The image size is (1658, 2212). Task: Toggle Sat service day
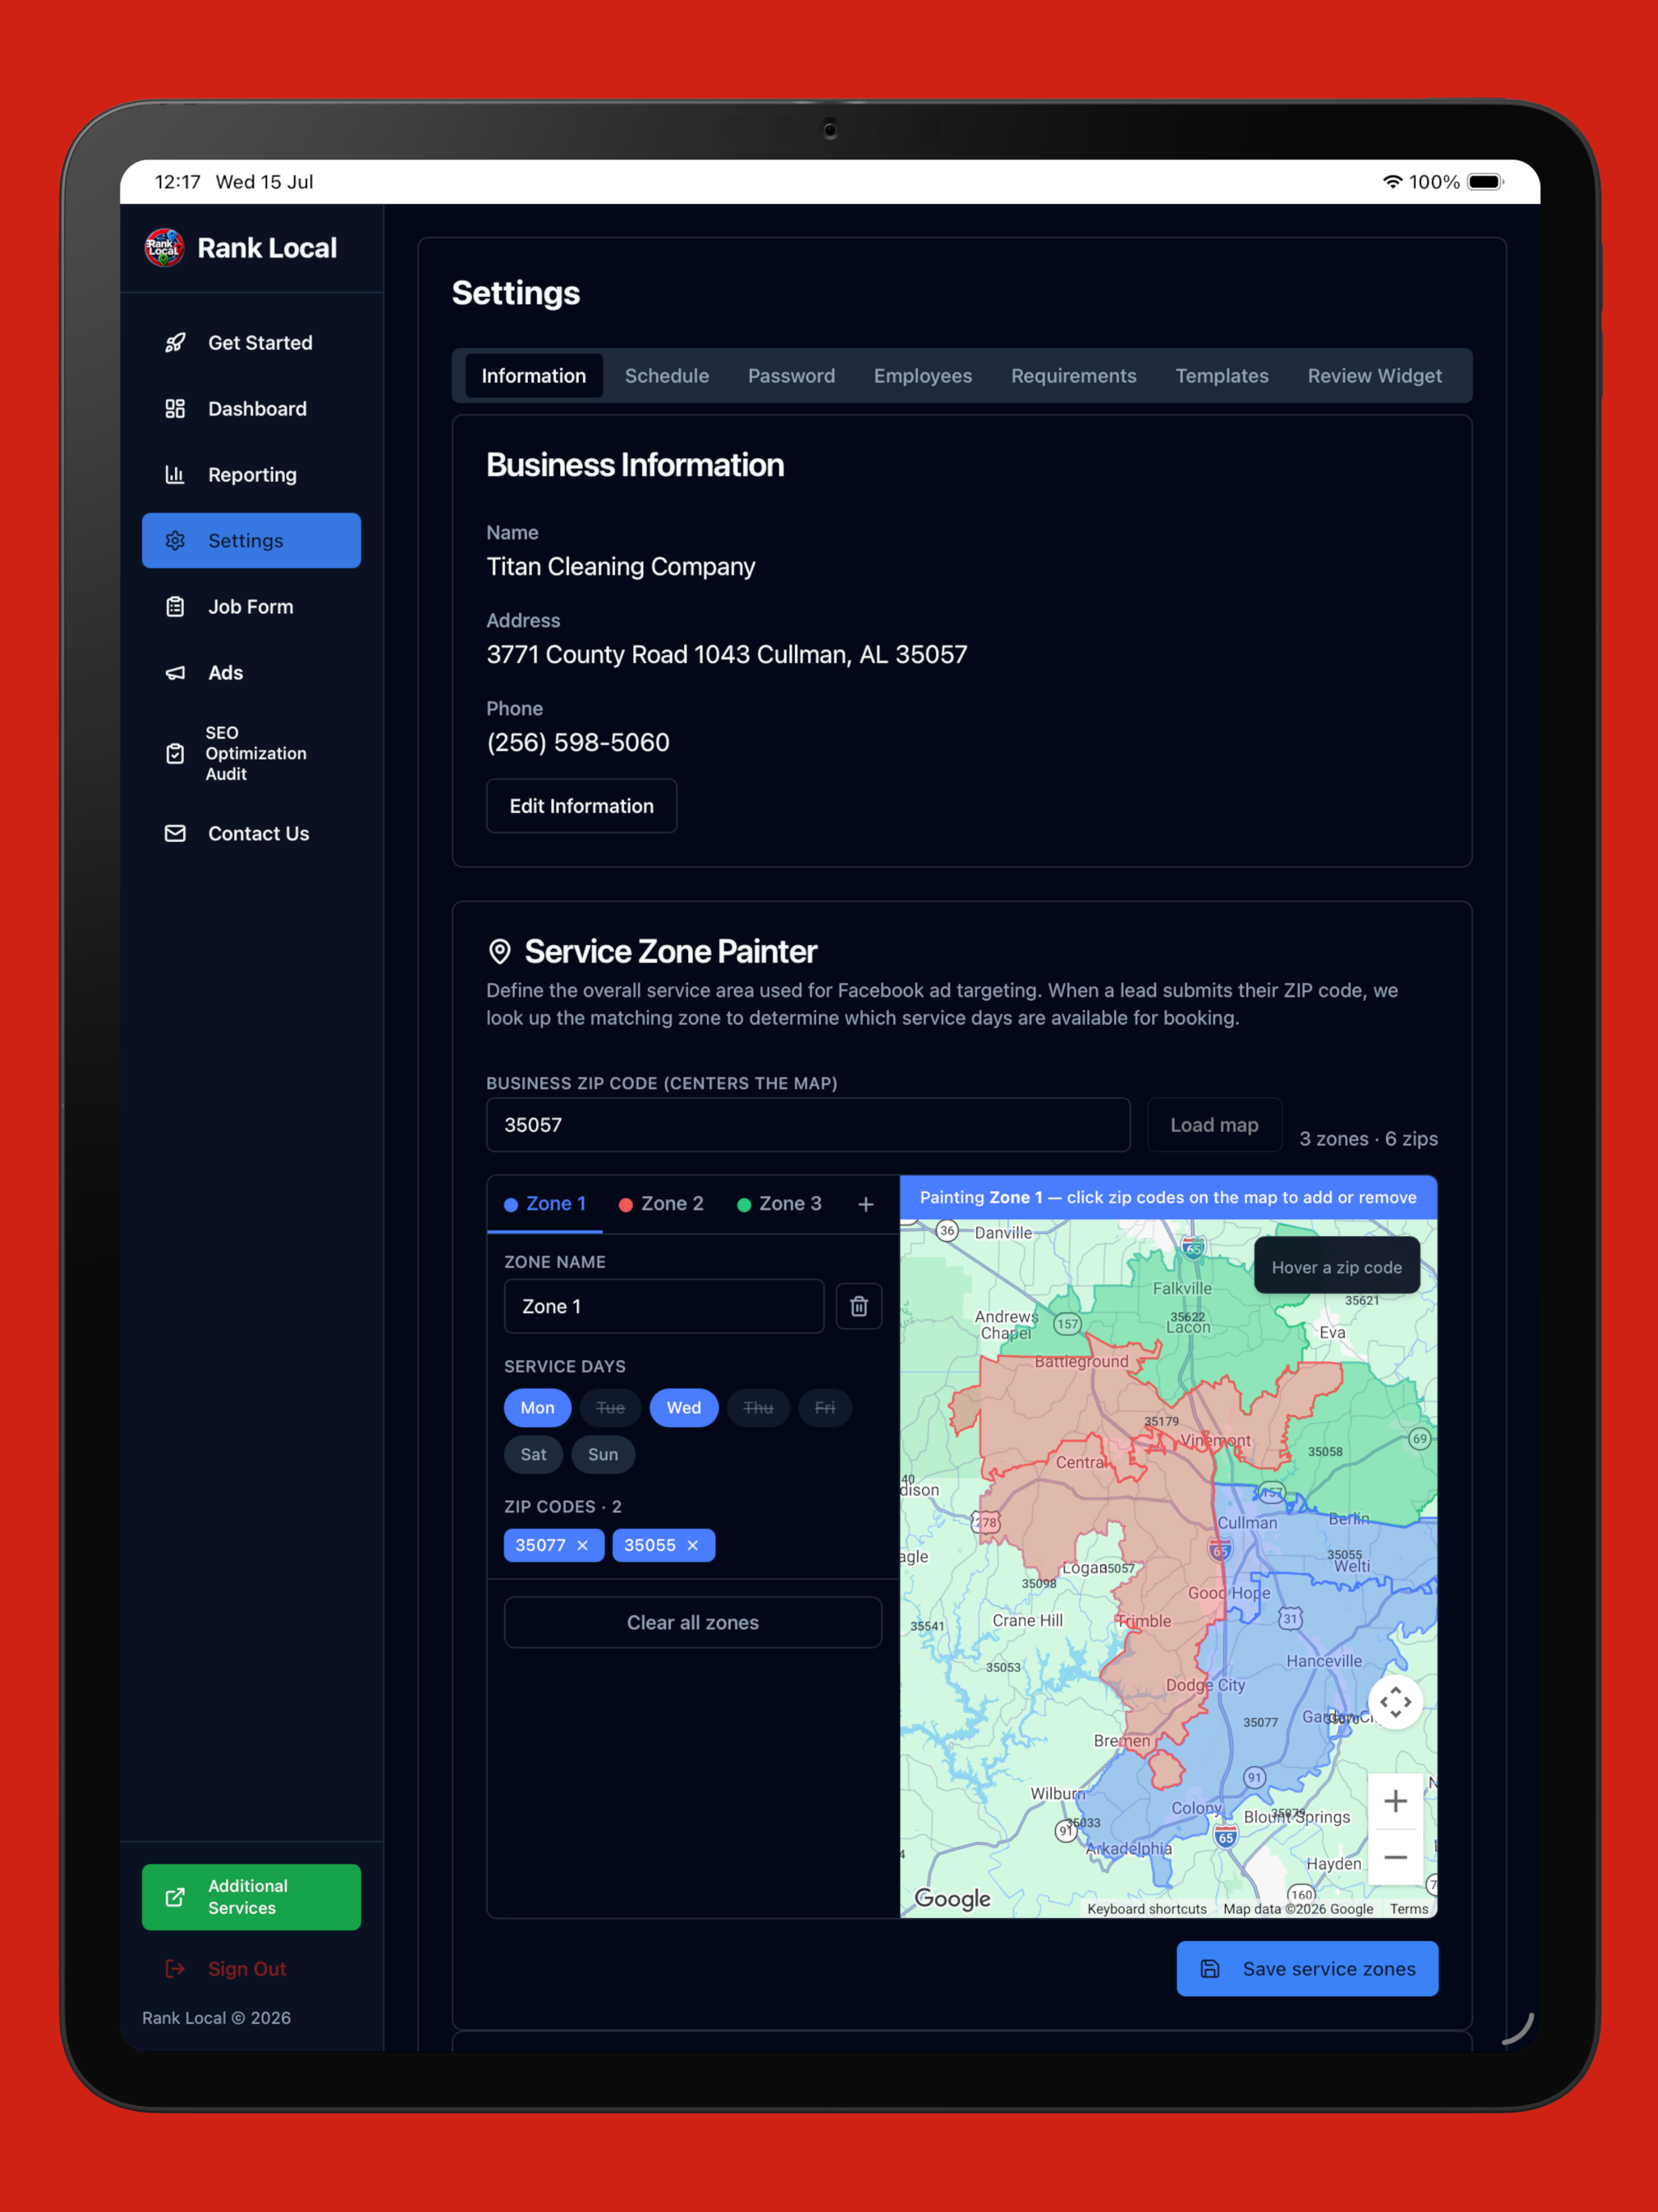click(x=533, y=1455)
